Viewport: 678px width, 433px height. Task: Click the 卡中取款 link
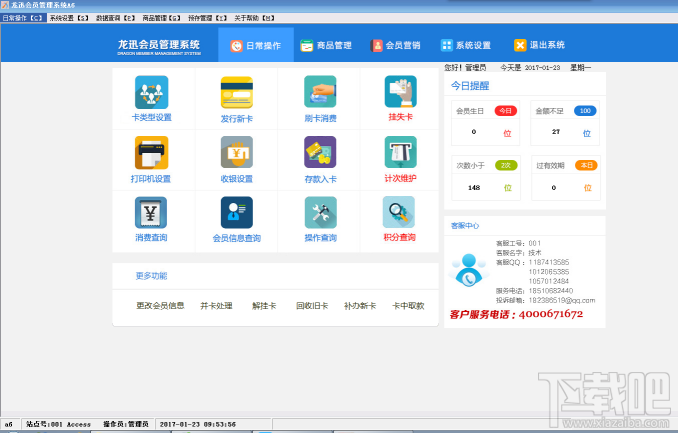point(408,306)
